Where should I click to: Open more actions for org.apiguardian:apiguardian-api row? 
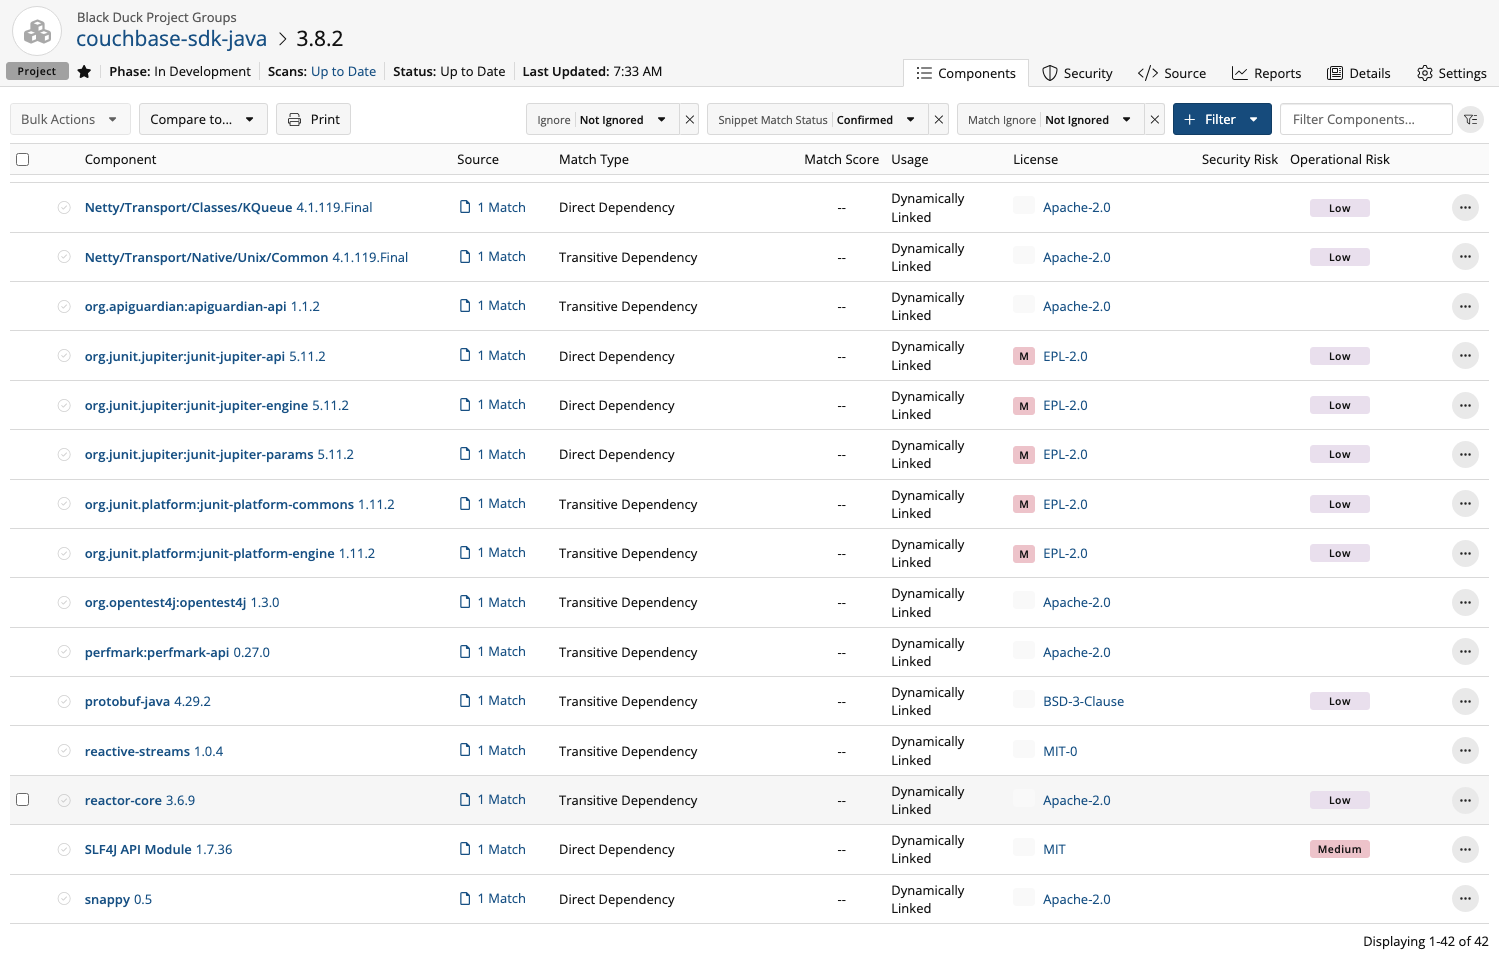1465,307
